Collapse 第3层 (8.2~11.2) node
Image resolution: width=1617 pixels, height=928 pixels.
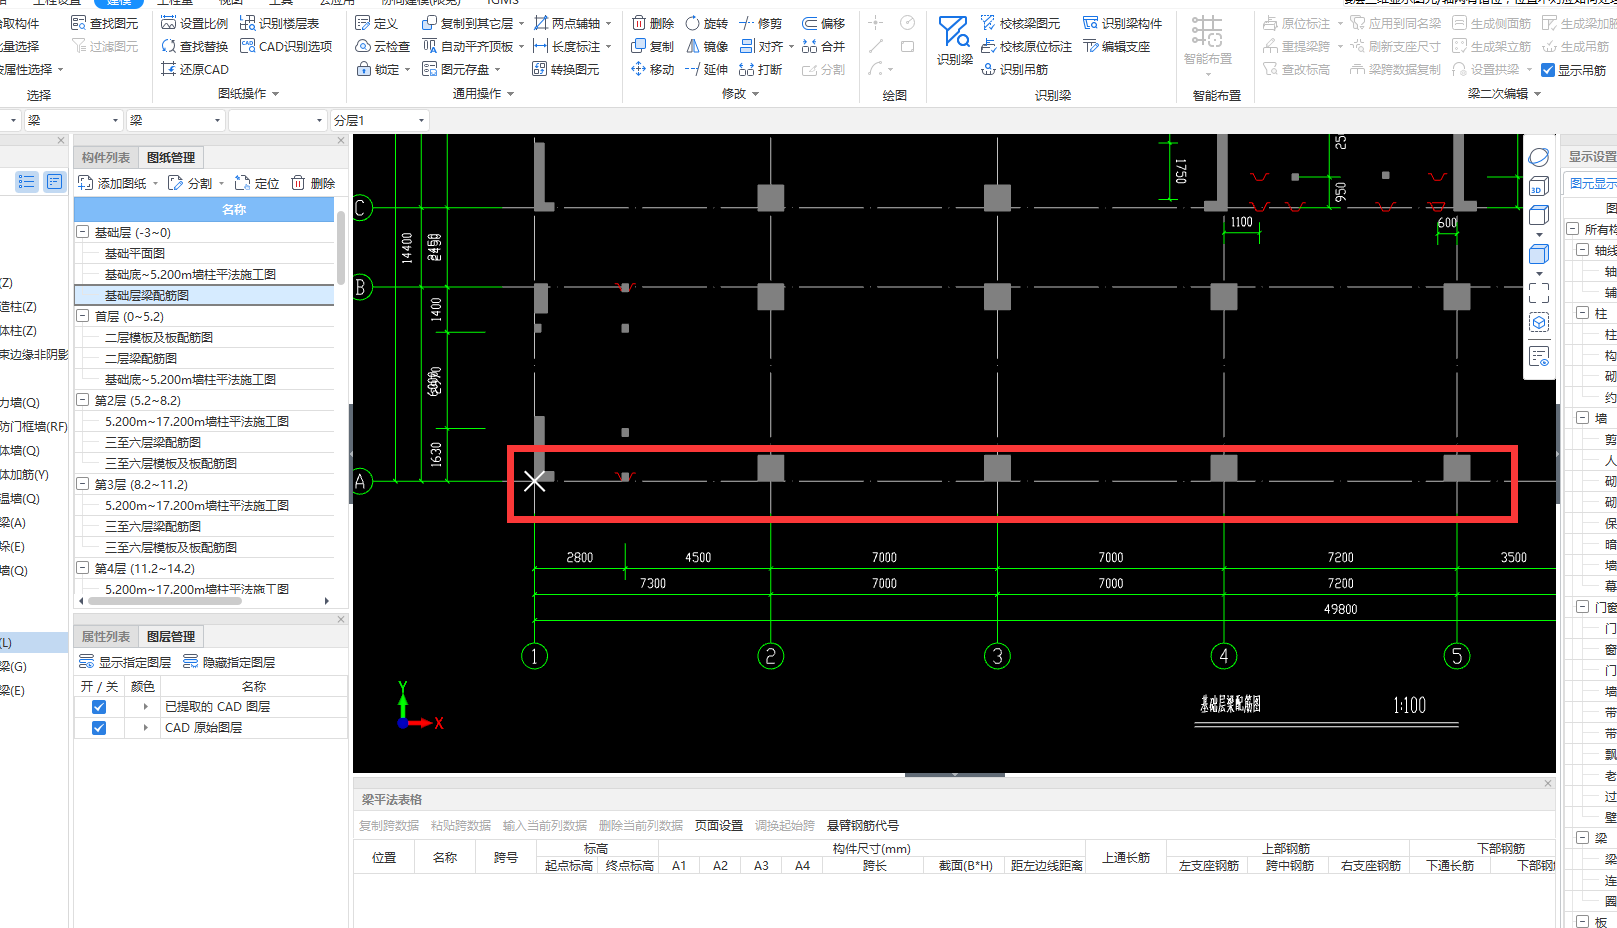pos(83,484)
